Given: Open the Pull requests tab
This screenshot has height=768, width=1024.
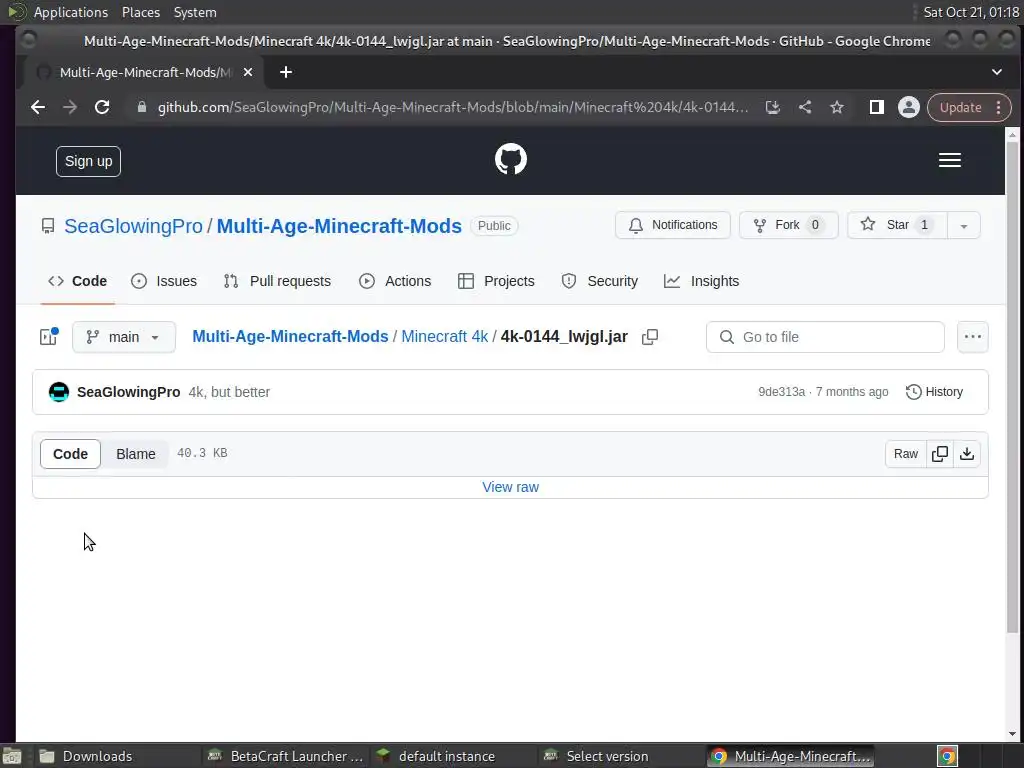Looking at the screenshot, I should (x=278, y=281).
